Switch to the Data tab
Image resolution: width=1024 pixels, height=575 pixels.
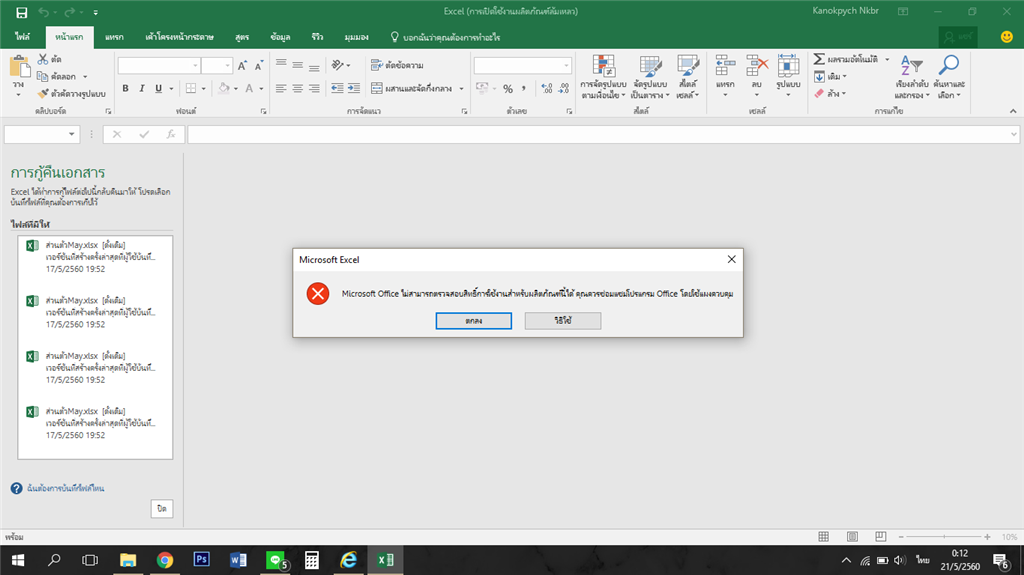point(281,37)
